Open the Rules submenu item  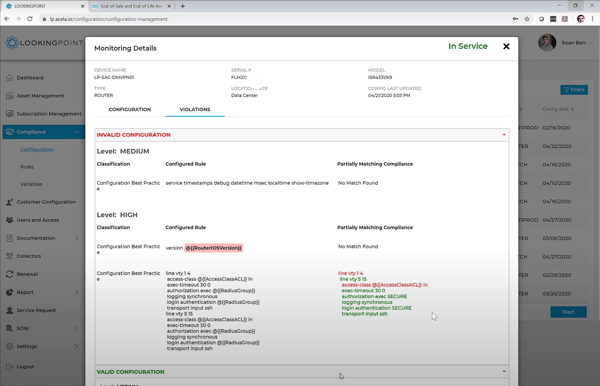[27, 167]
